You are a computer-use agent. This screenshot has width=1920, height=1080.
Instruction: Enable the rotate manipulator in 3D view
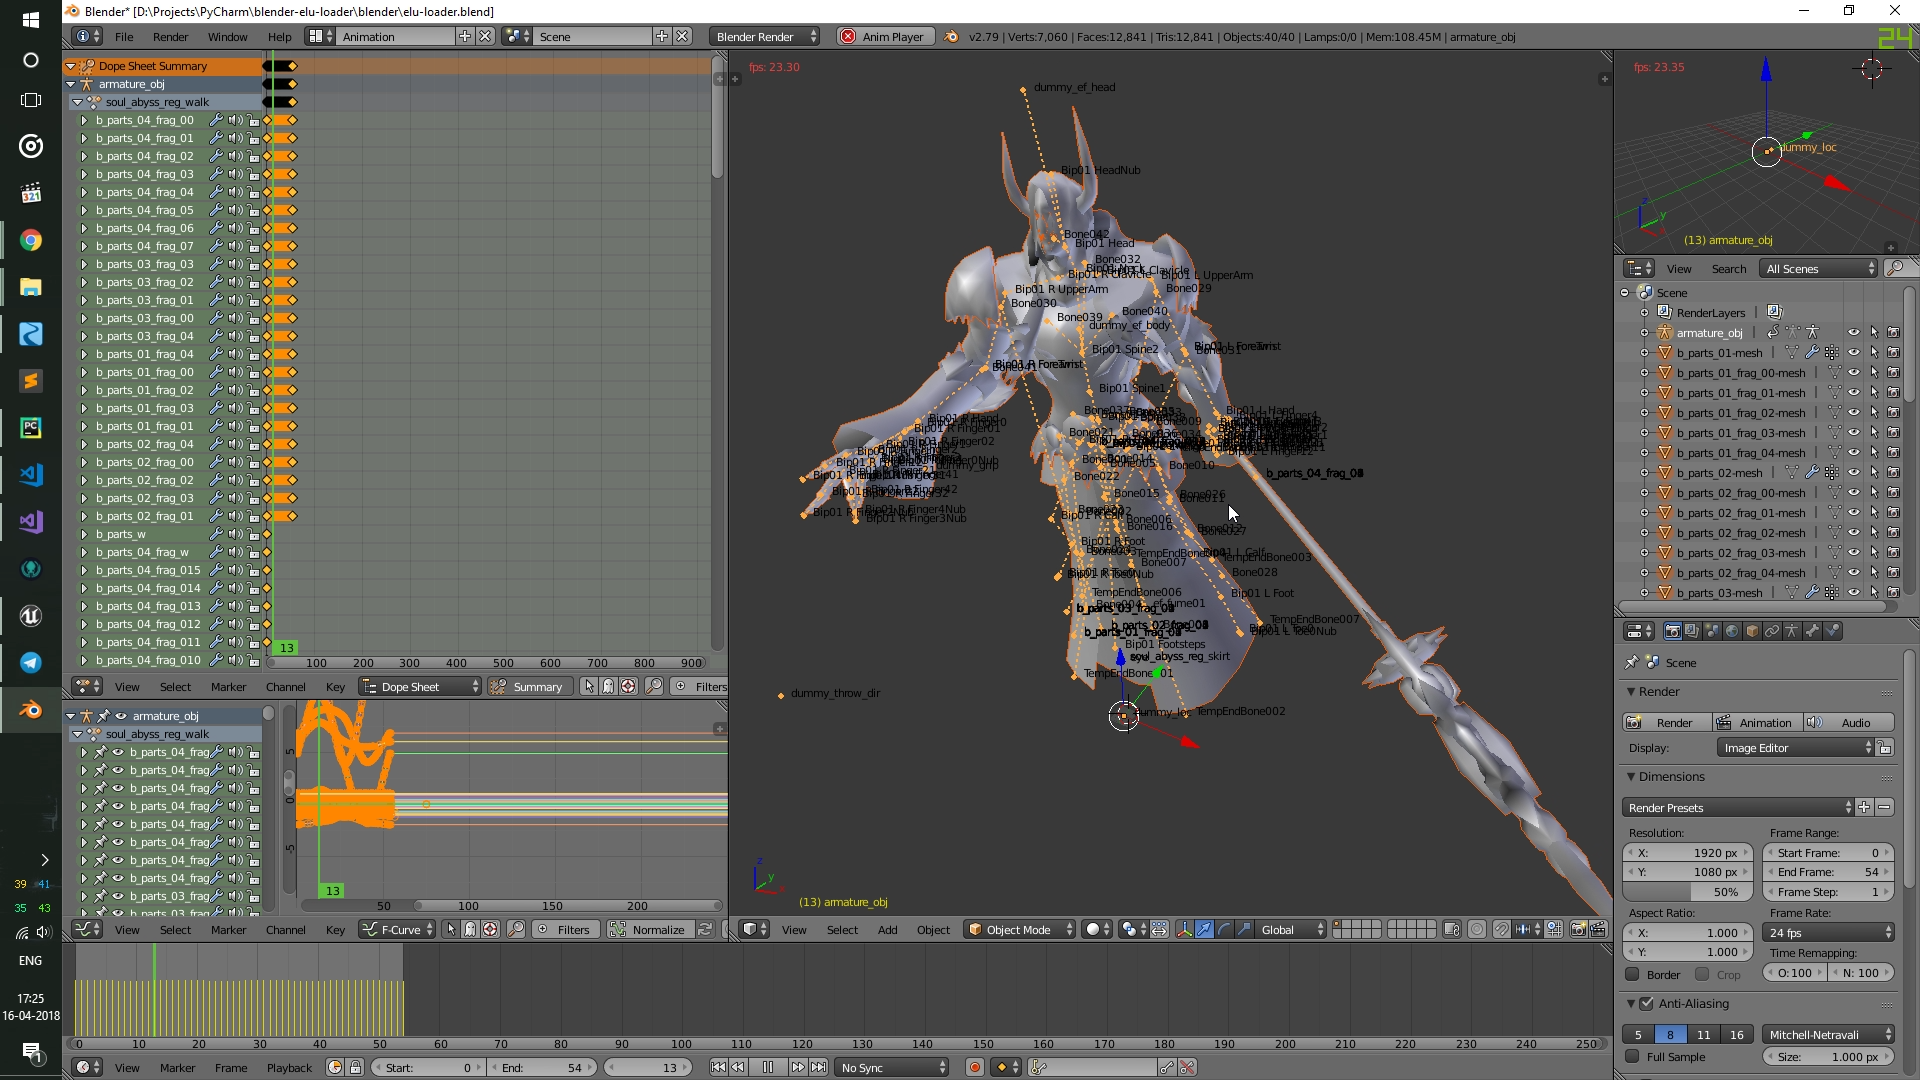pyautogui.click(x=1224, y=929)
